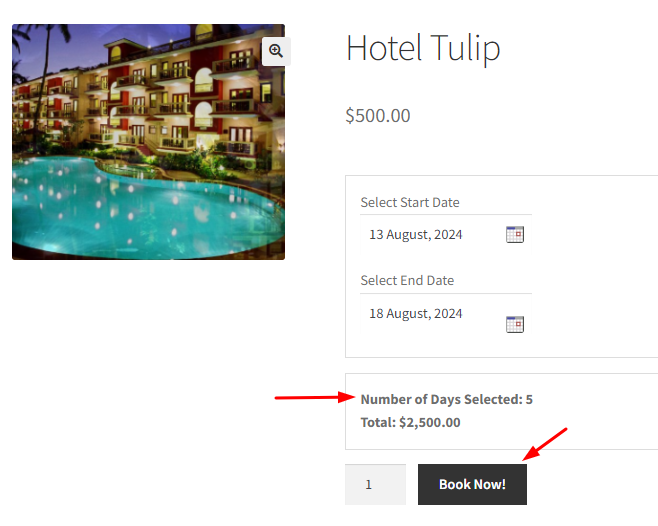Click the red arrow pointing at Book Now
The width and height of the screenshot is (658, 526).
pyautogui.click(x=545, y=444)
